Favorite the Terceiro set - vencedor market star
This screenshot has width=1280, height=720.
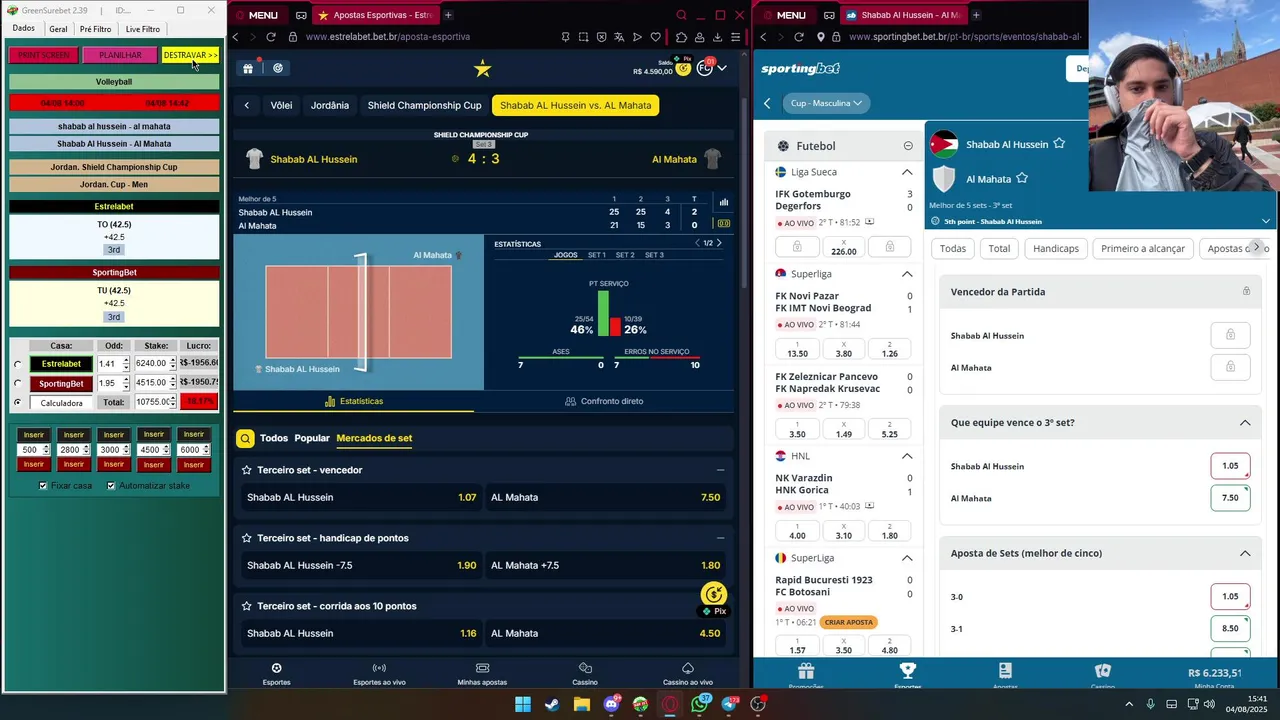click(247, 470)
